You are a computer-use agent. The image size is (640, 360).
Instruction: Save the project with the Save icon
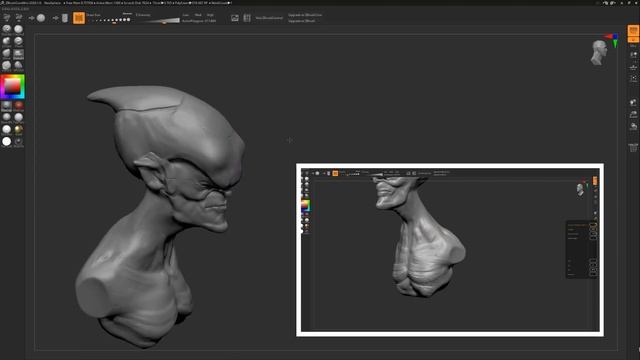[x=19, y=18]
